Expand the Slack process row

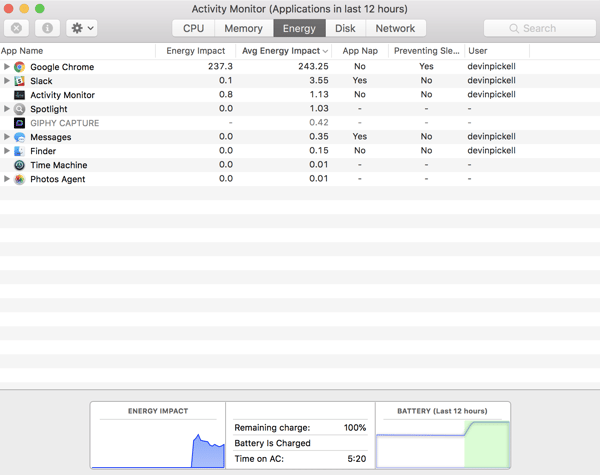tap(7, 80)
